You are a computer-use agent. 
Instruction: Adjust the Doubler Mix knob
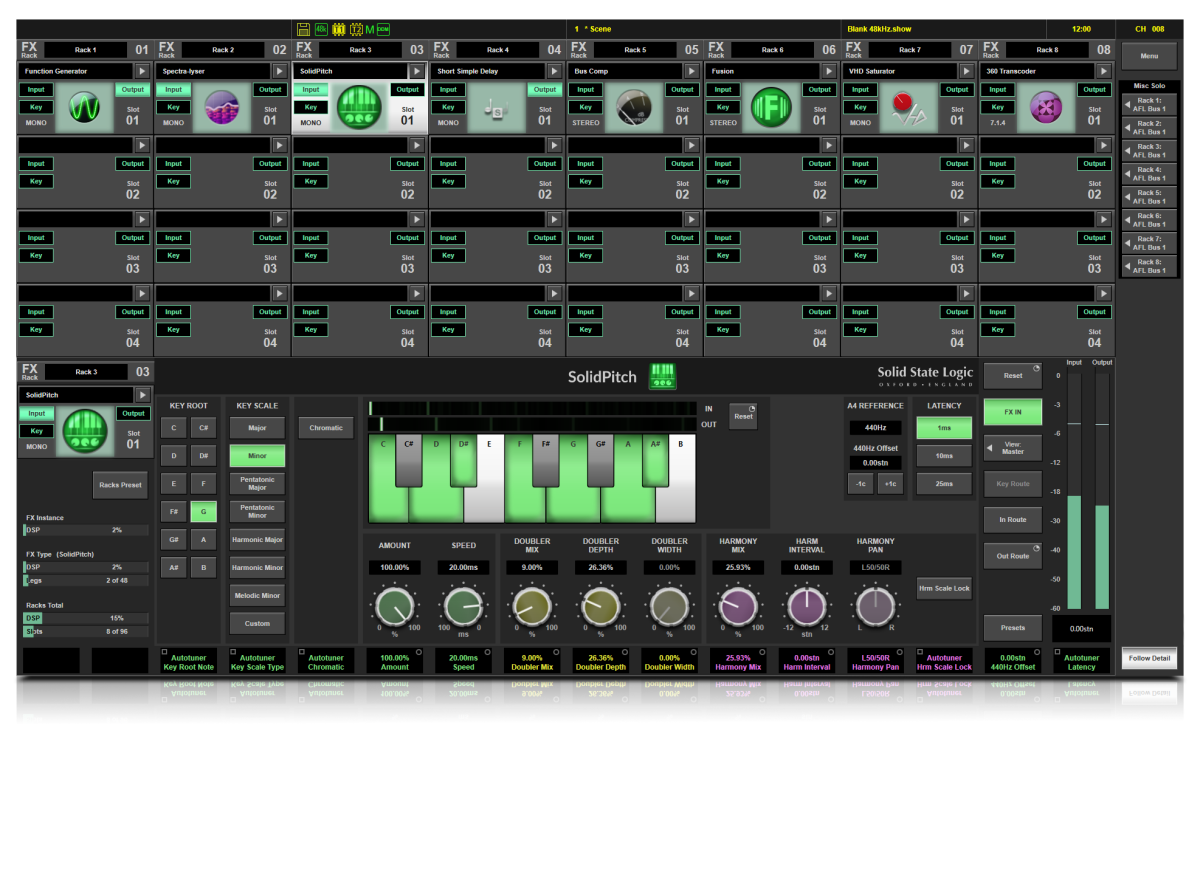coord(532,607)
